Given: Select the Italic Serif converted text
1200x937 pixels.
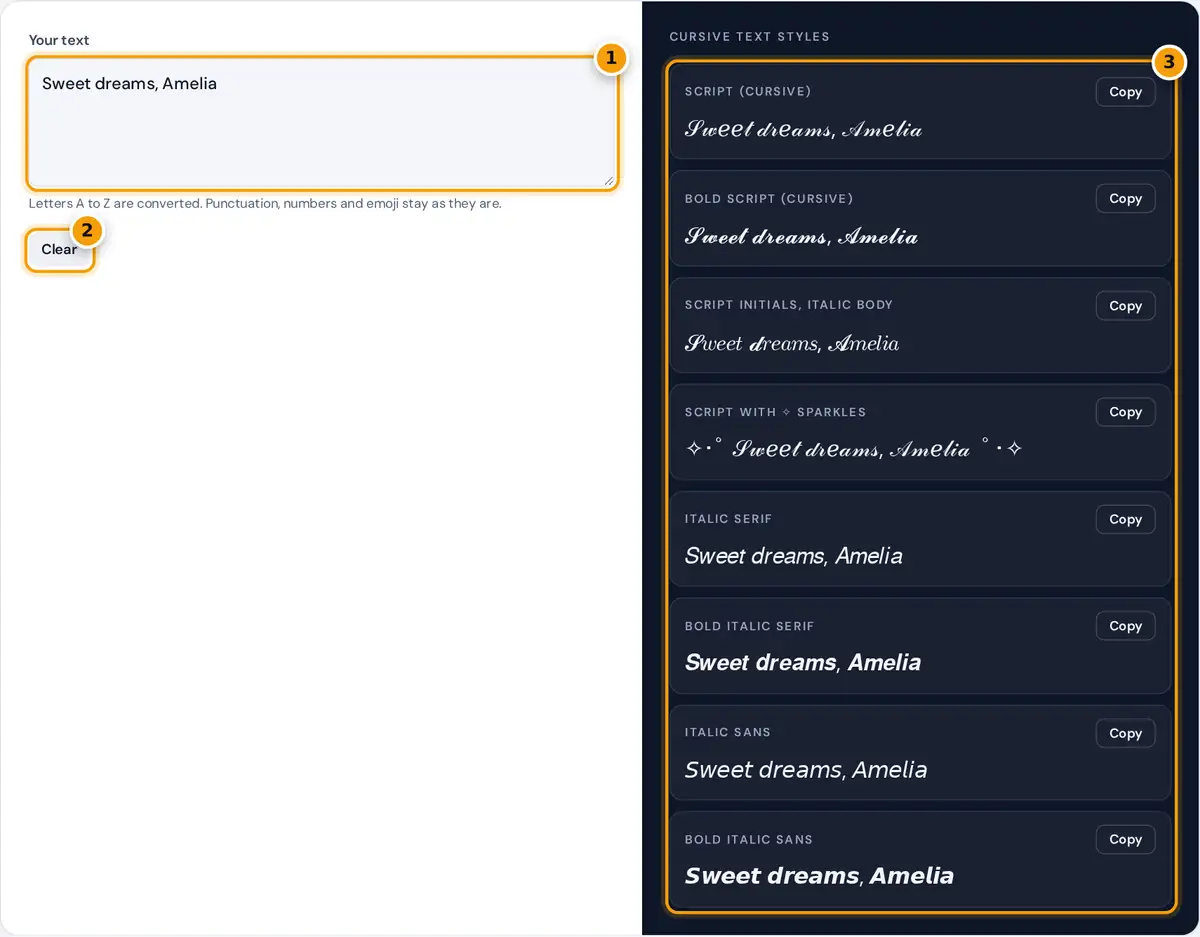Looking at the screenshot, I should 794,556.
